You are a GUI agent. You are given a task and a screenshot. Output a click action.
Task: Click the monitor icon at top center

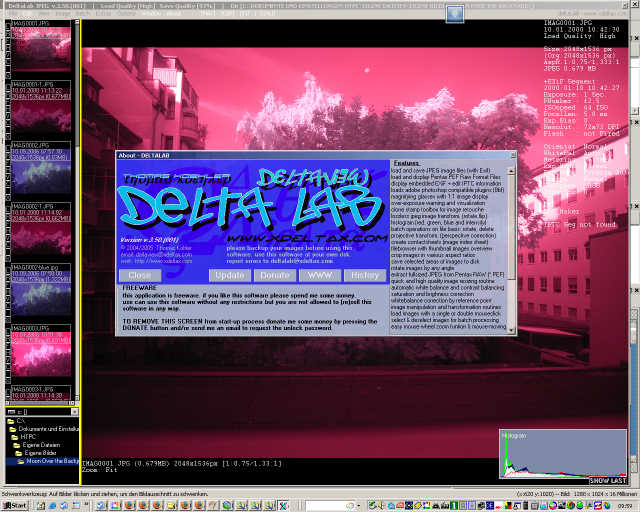[455, 14]
